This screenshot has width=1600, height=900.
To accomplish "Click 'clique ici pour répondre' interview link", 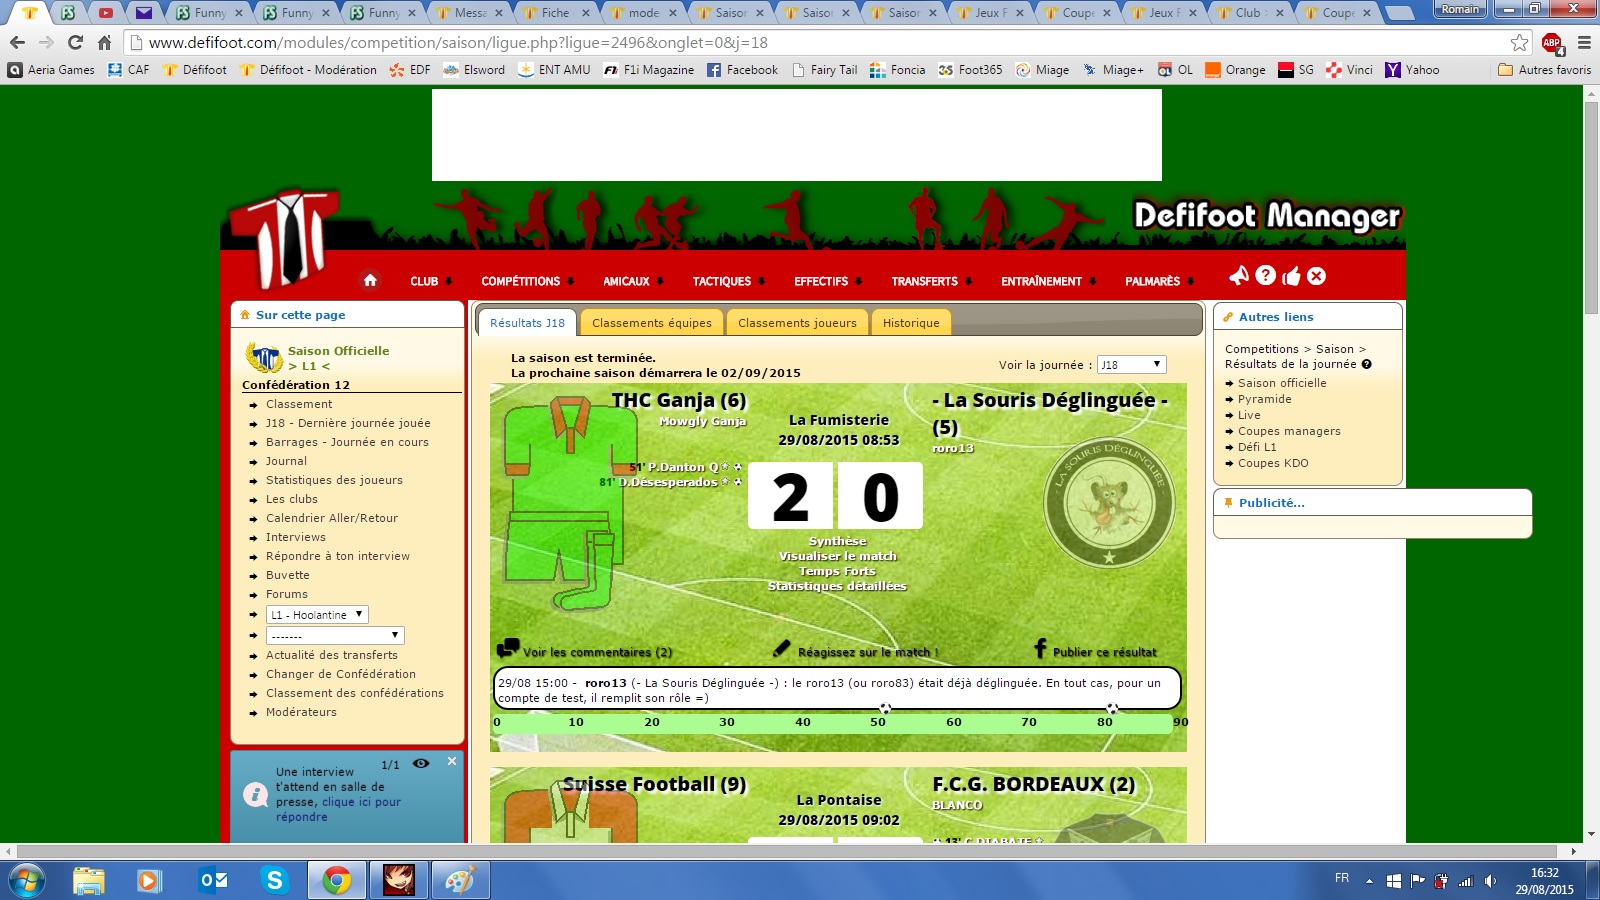I will [x=338, y=809].
